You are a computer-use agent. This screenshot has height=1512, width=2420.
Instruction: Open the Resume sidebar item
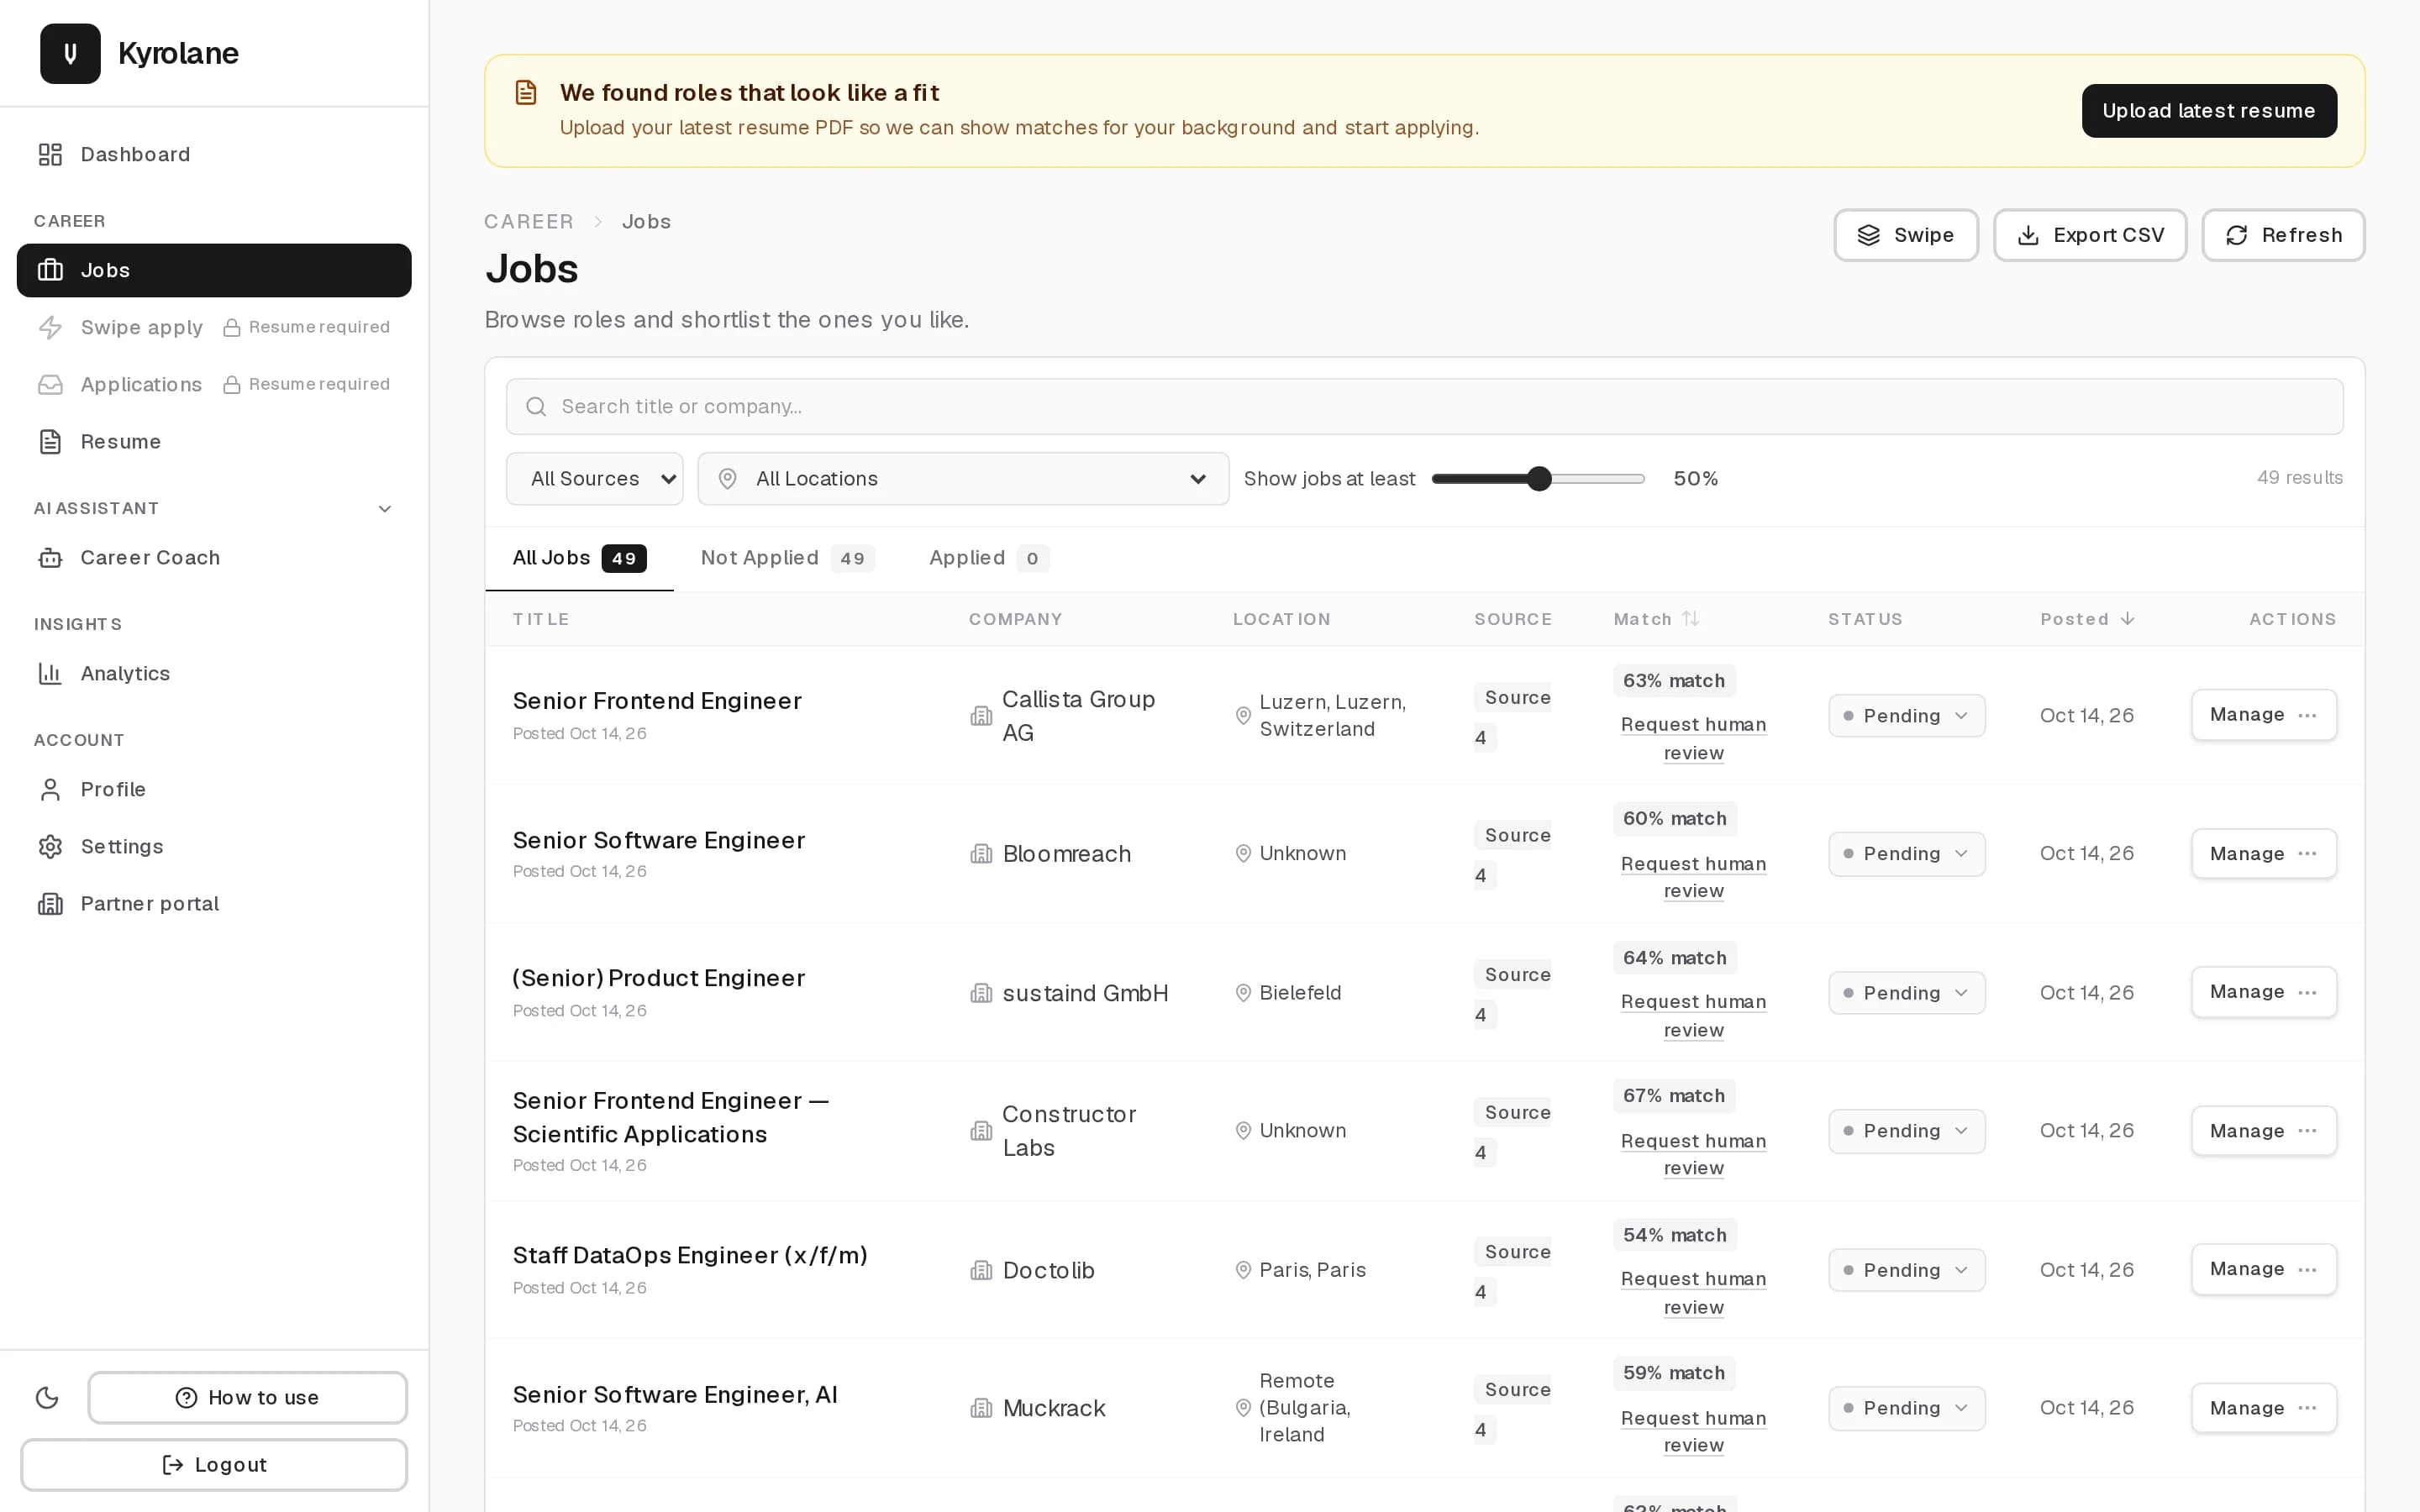214,442
